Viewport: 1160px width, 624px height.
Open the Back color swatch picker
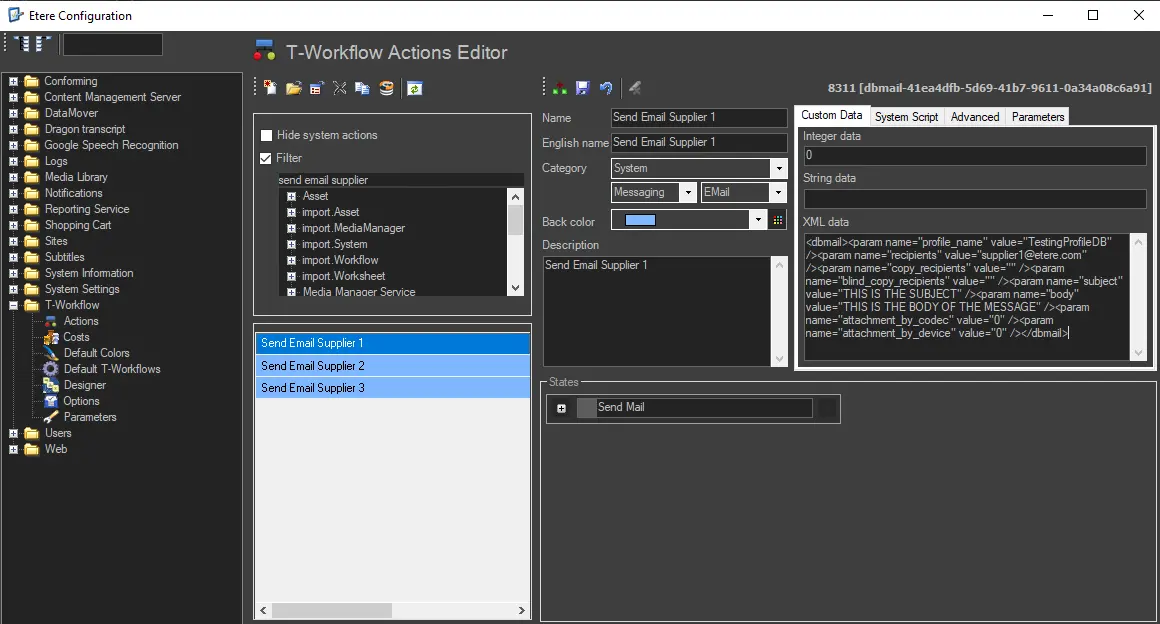779,221
